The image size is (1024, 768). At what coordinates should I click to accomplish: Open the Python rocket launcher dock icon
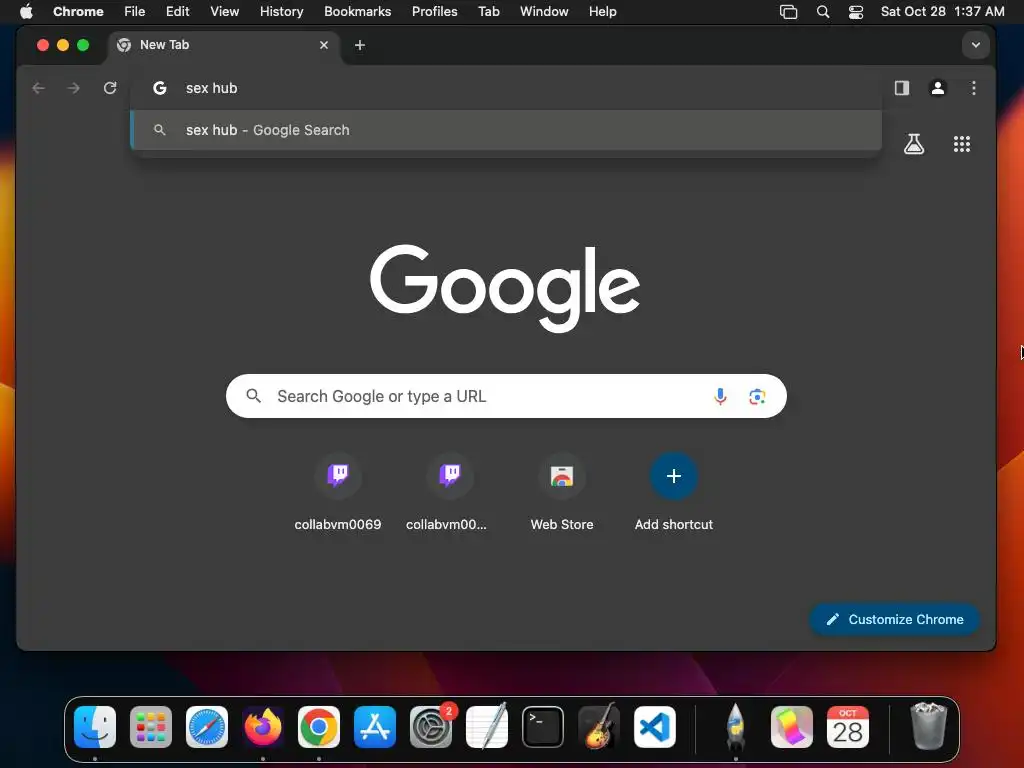pos(735,727)
